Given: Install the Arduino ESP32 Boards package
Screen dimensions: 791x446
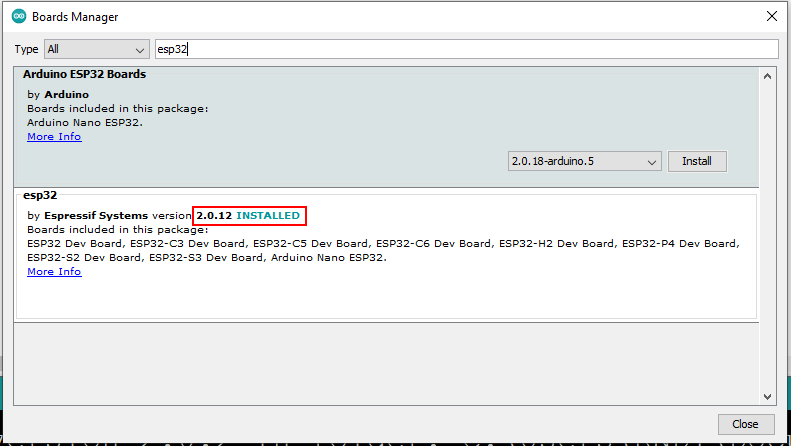Looking at the screenshot, I should [x=698, y=161].
